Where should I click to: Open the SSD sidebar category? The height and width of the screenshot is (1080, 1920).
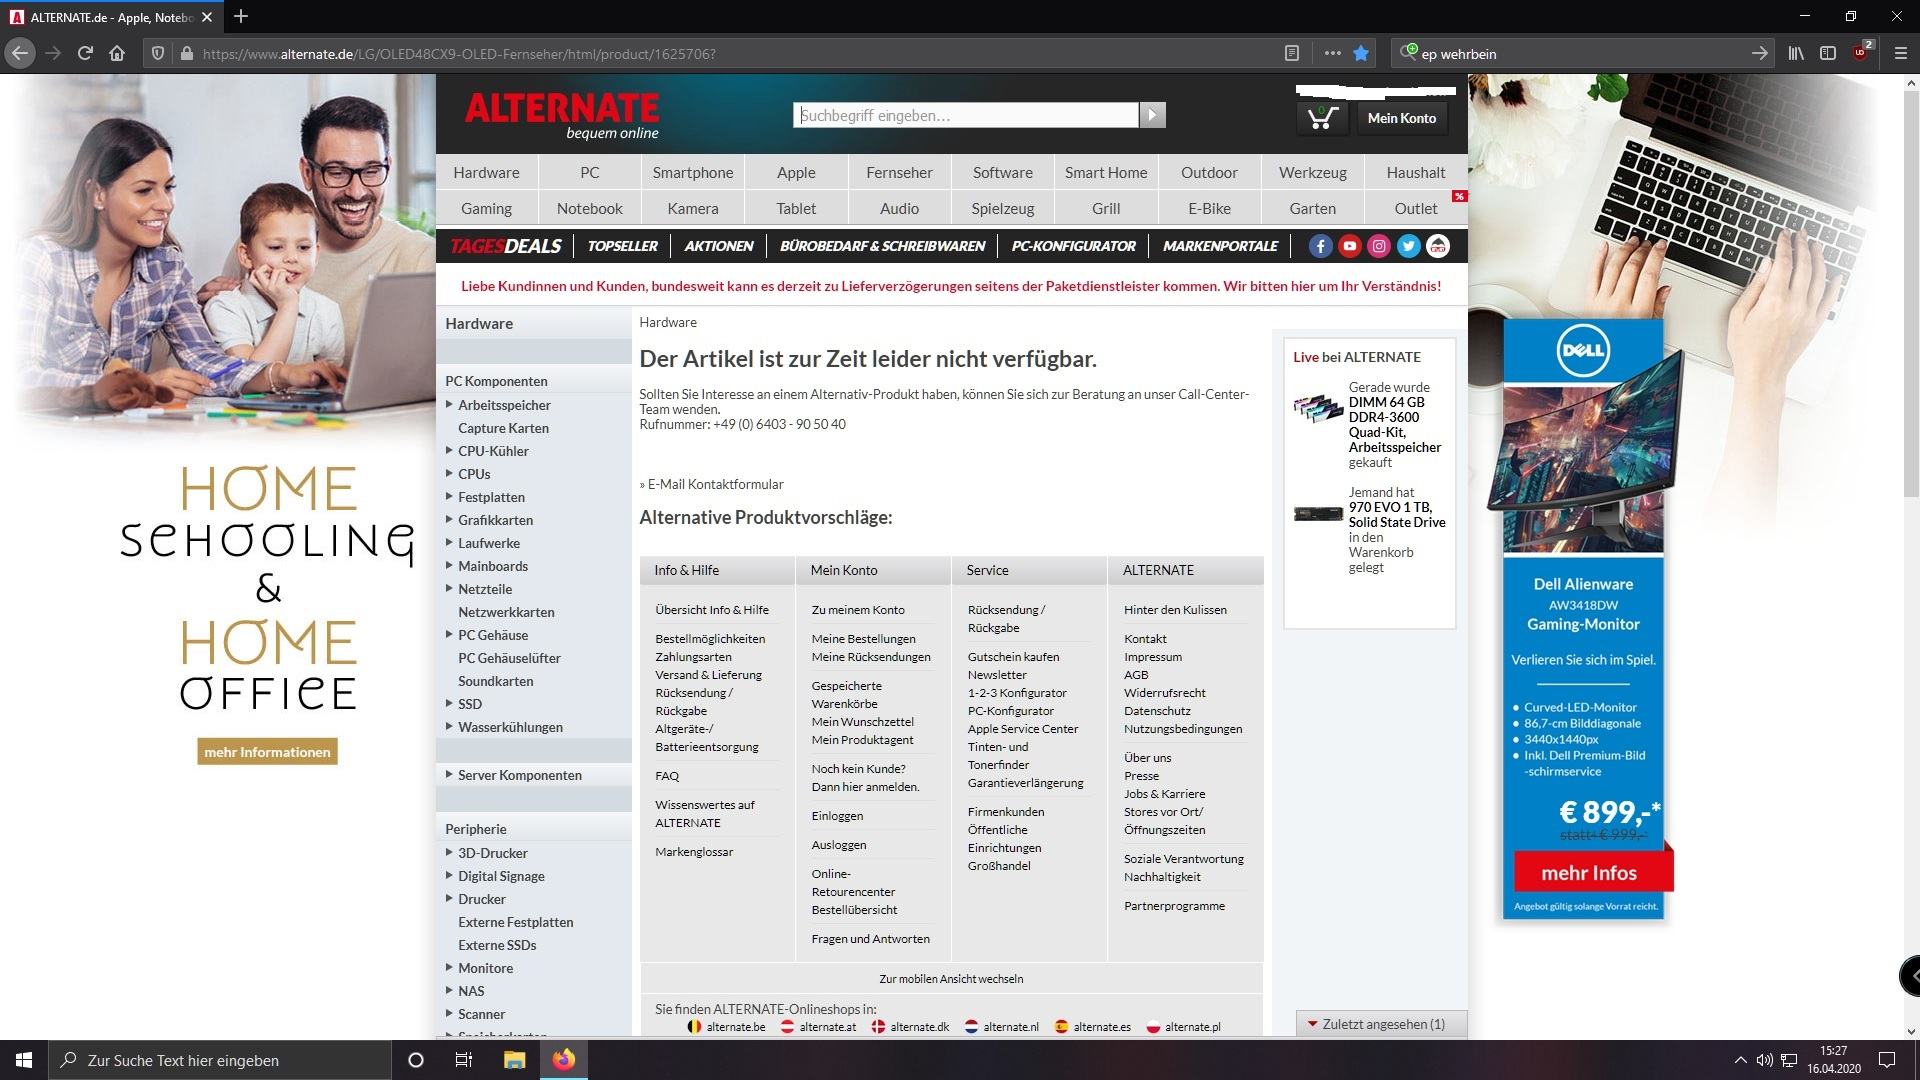(x=470, y=704)
